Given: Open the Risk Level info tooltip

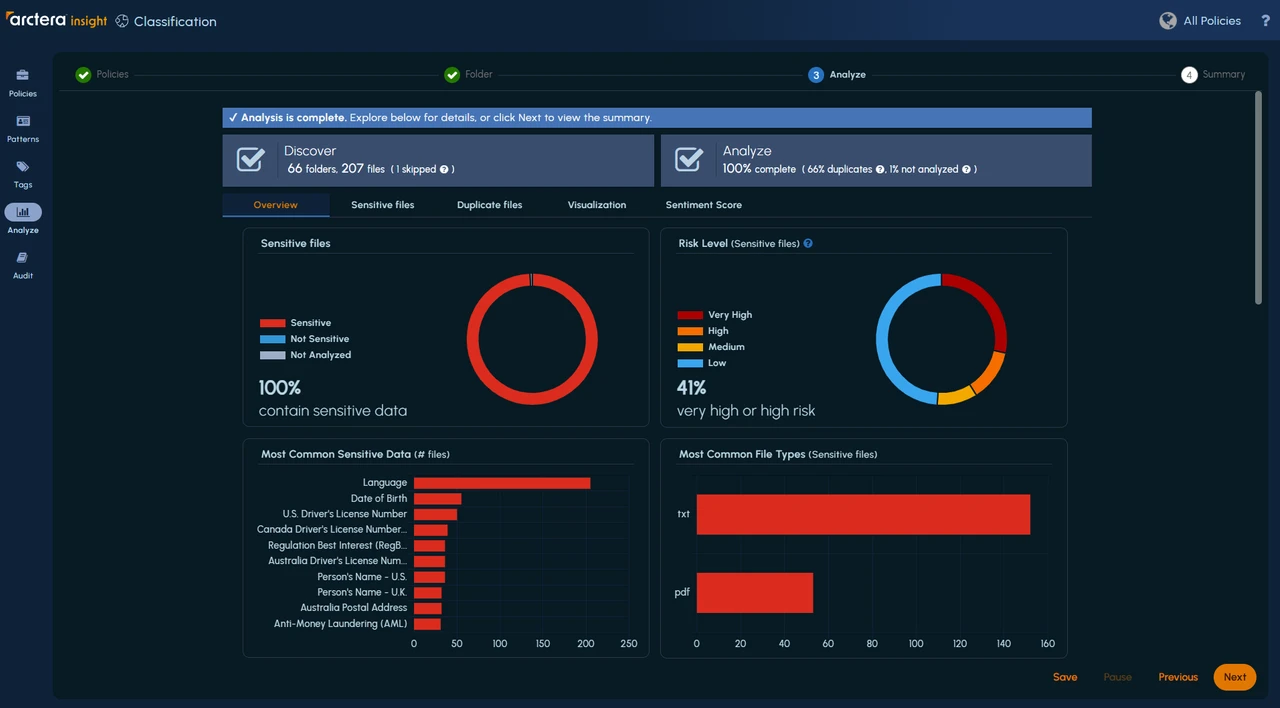Looking at the screenshot, I should [x=808, y=243].
